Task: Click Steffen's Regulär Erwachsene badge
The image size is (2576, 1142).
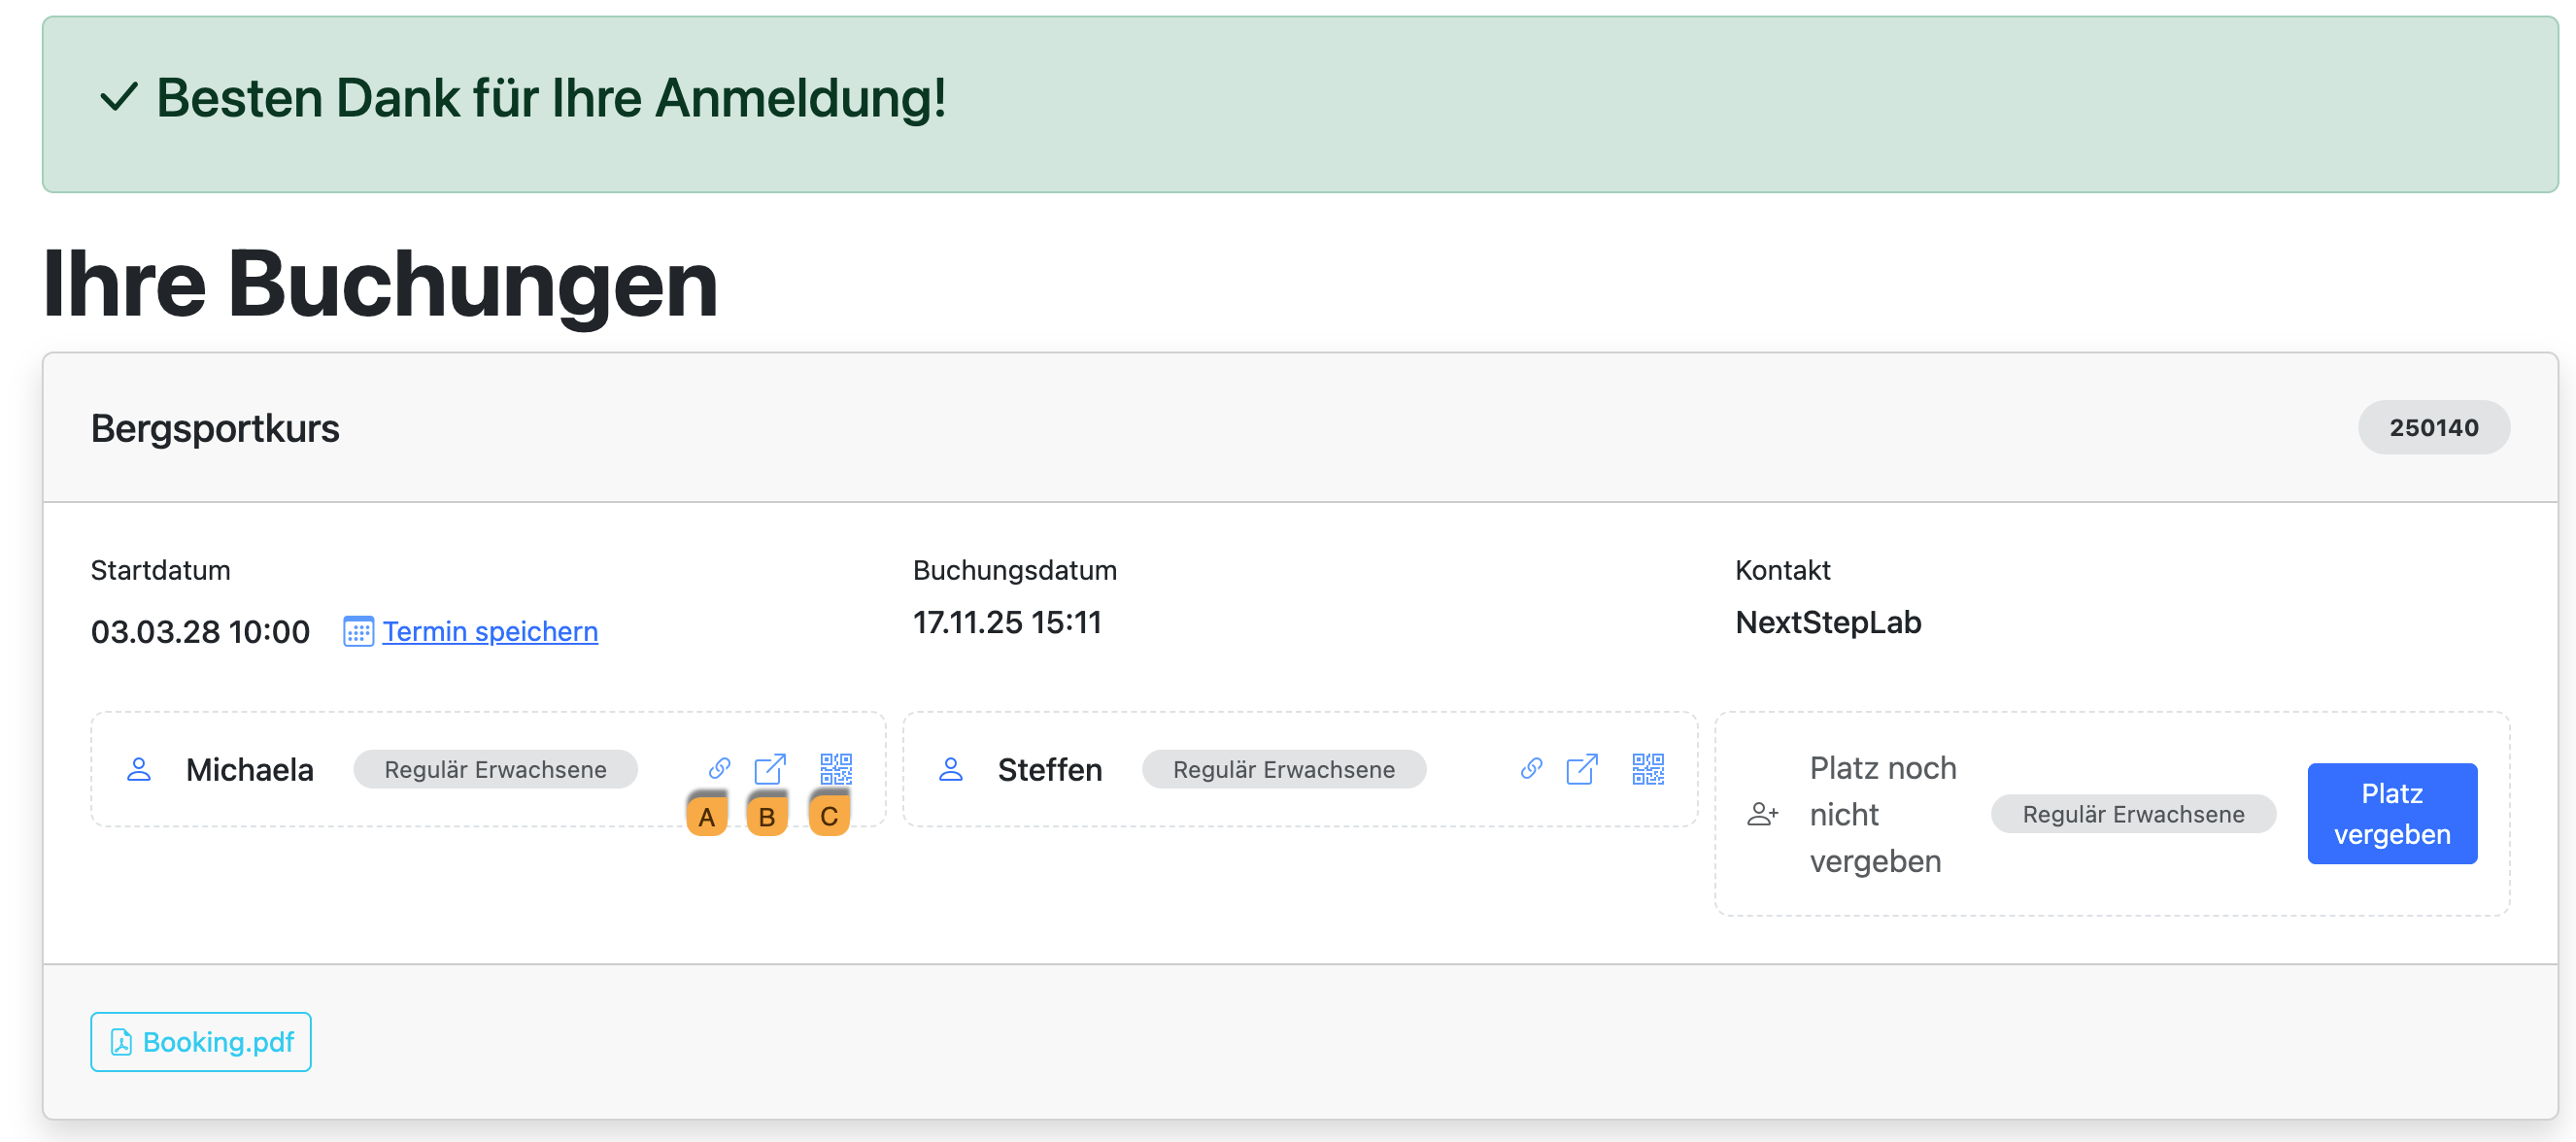Action: pos(1283,769)
